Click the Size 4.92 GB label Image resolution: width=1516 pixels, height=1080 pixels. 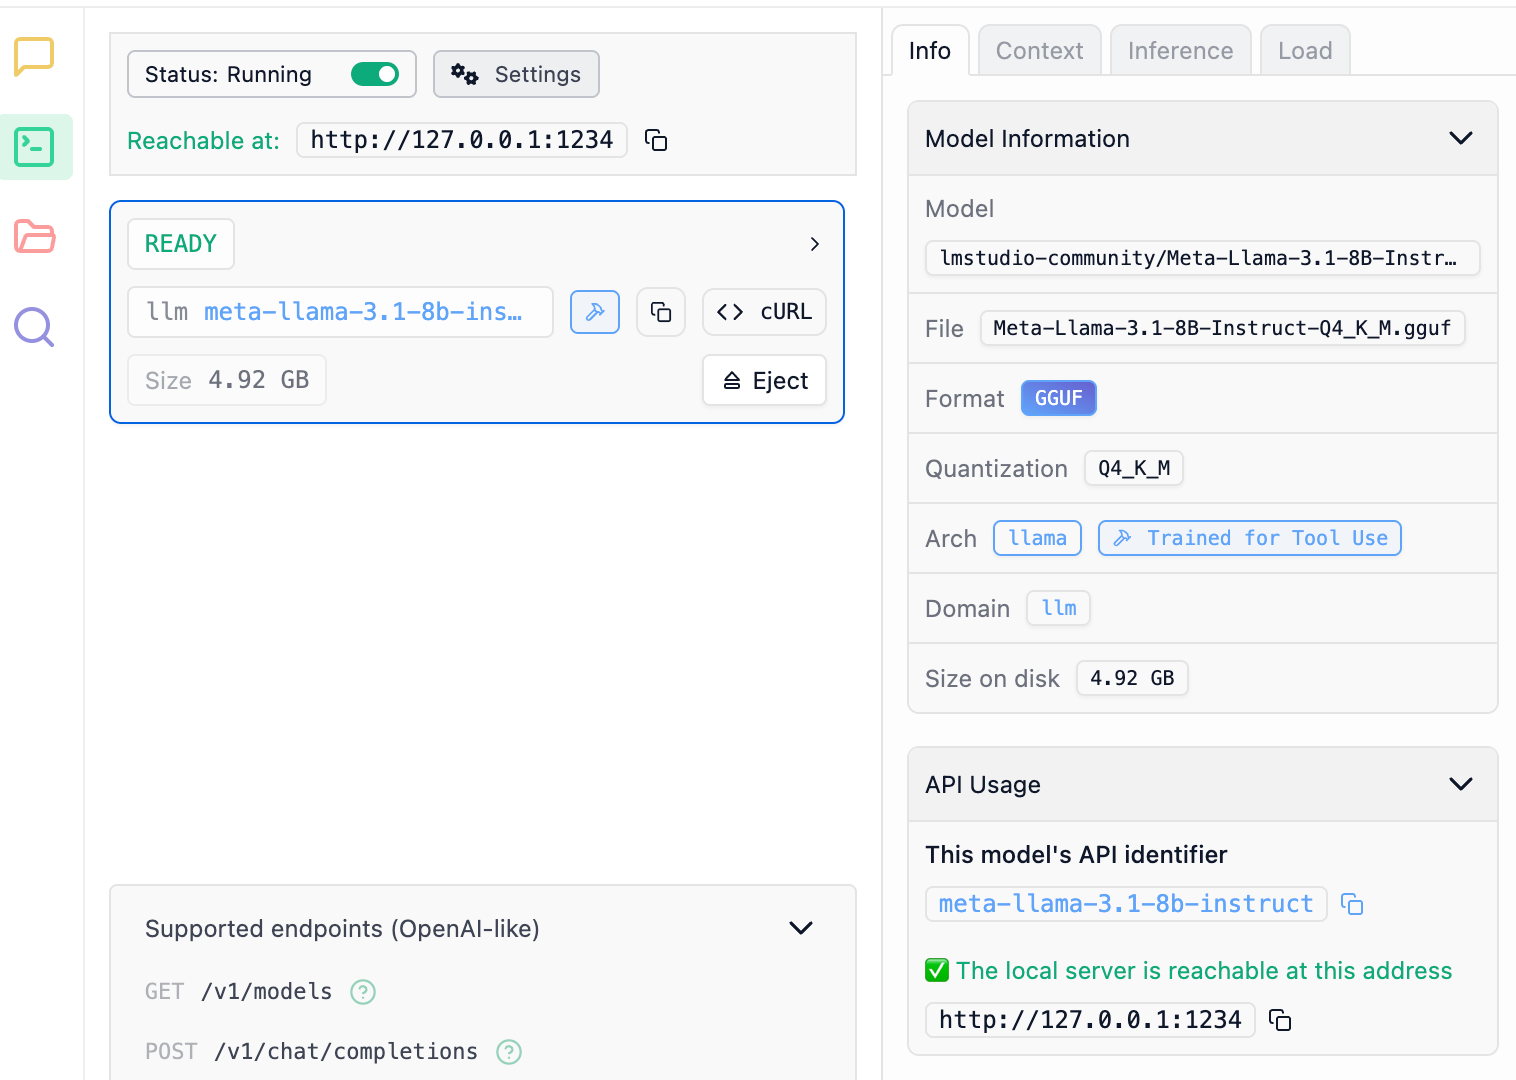[x=227, y=380]
